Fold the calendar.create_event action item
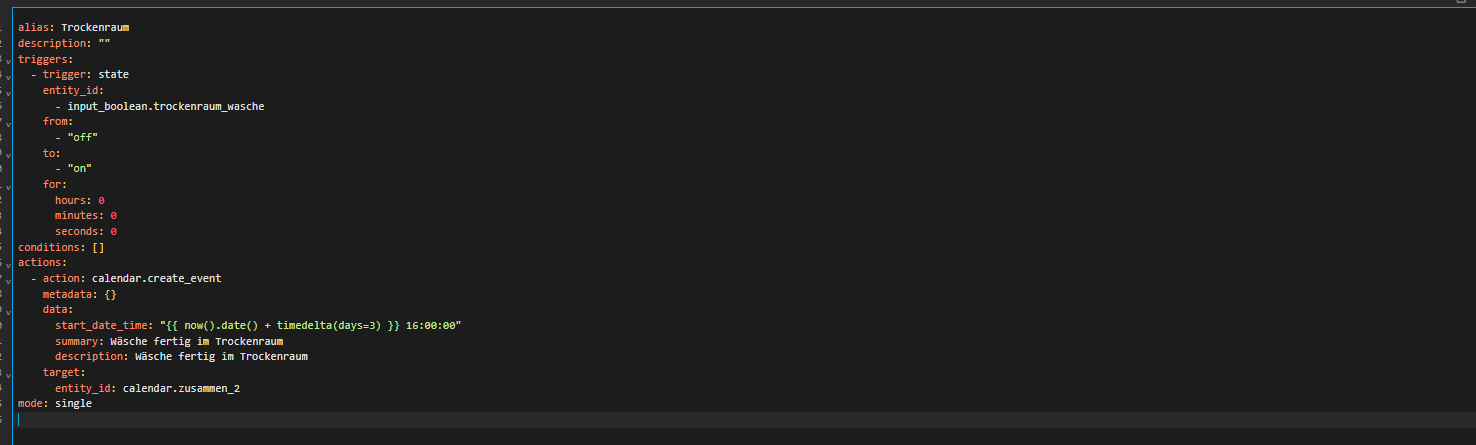1476x445 pixels. 8,278
